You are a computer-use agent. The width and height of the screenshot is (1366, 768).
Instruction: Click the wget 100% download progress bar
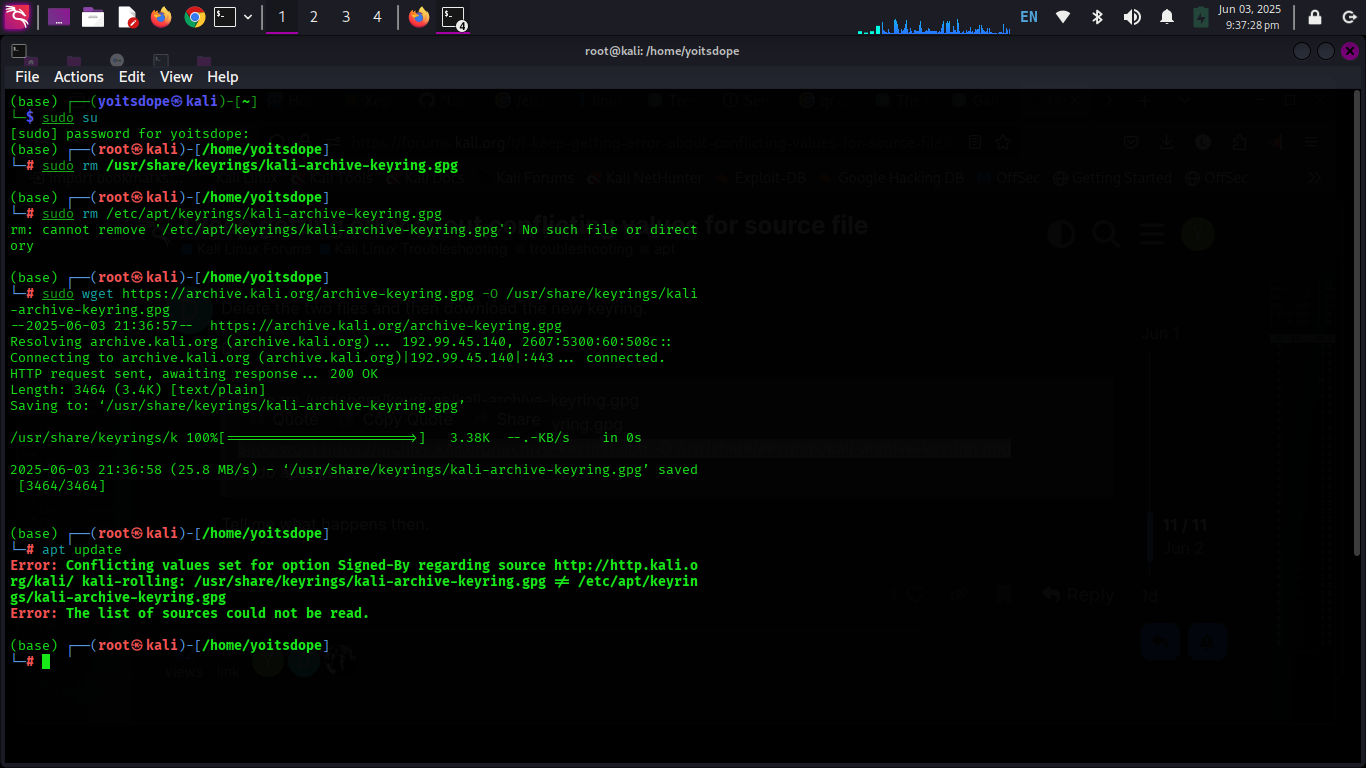pyautogui.click(x=322, y=437)
